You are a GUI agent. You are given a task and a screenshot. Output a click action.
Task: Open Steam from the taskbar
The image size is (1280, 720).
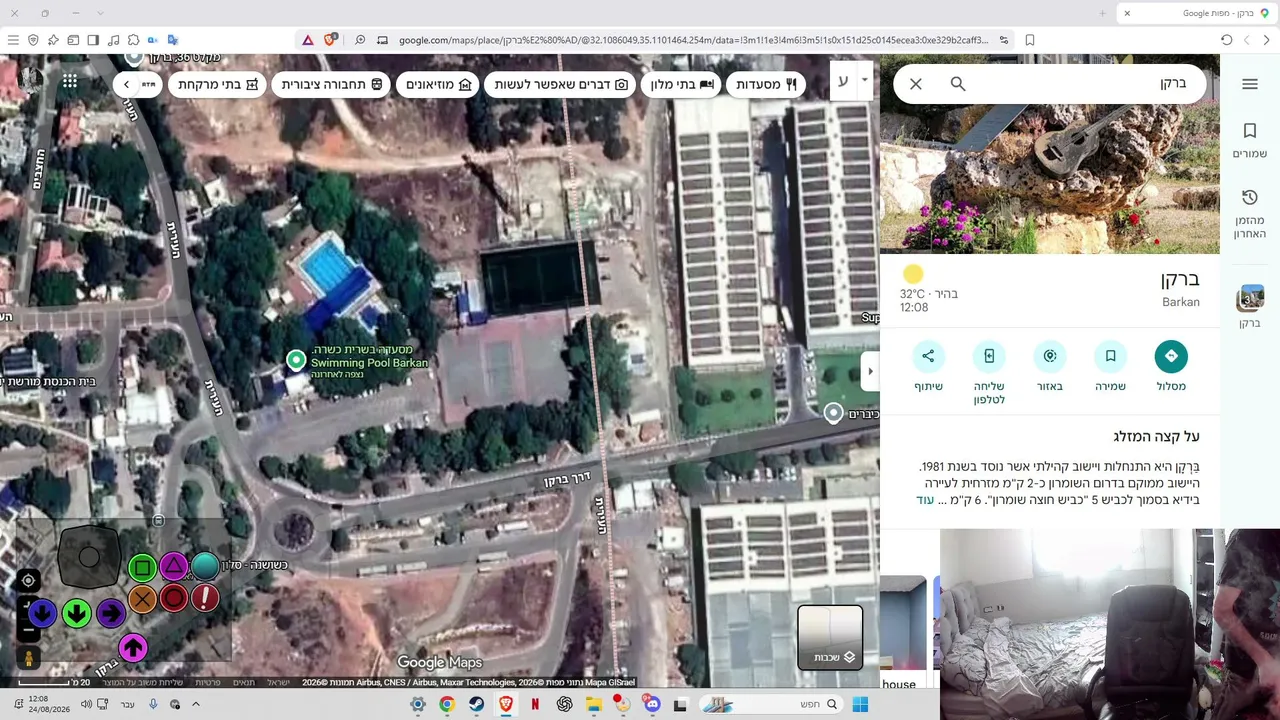point(476,704)
